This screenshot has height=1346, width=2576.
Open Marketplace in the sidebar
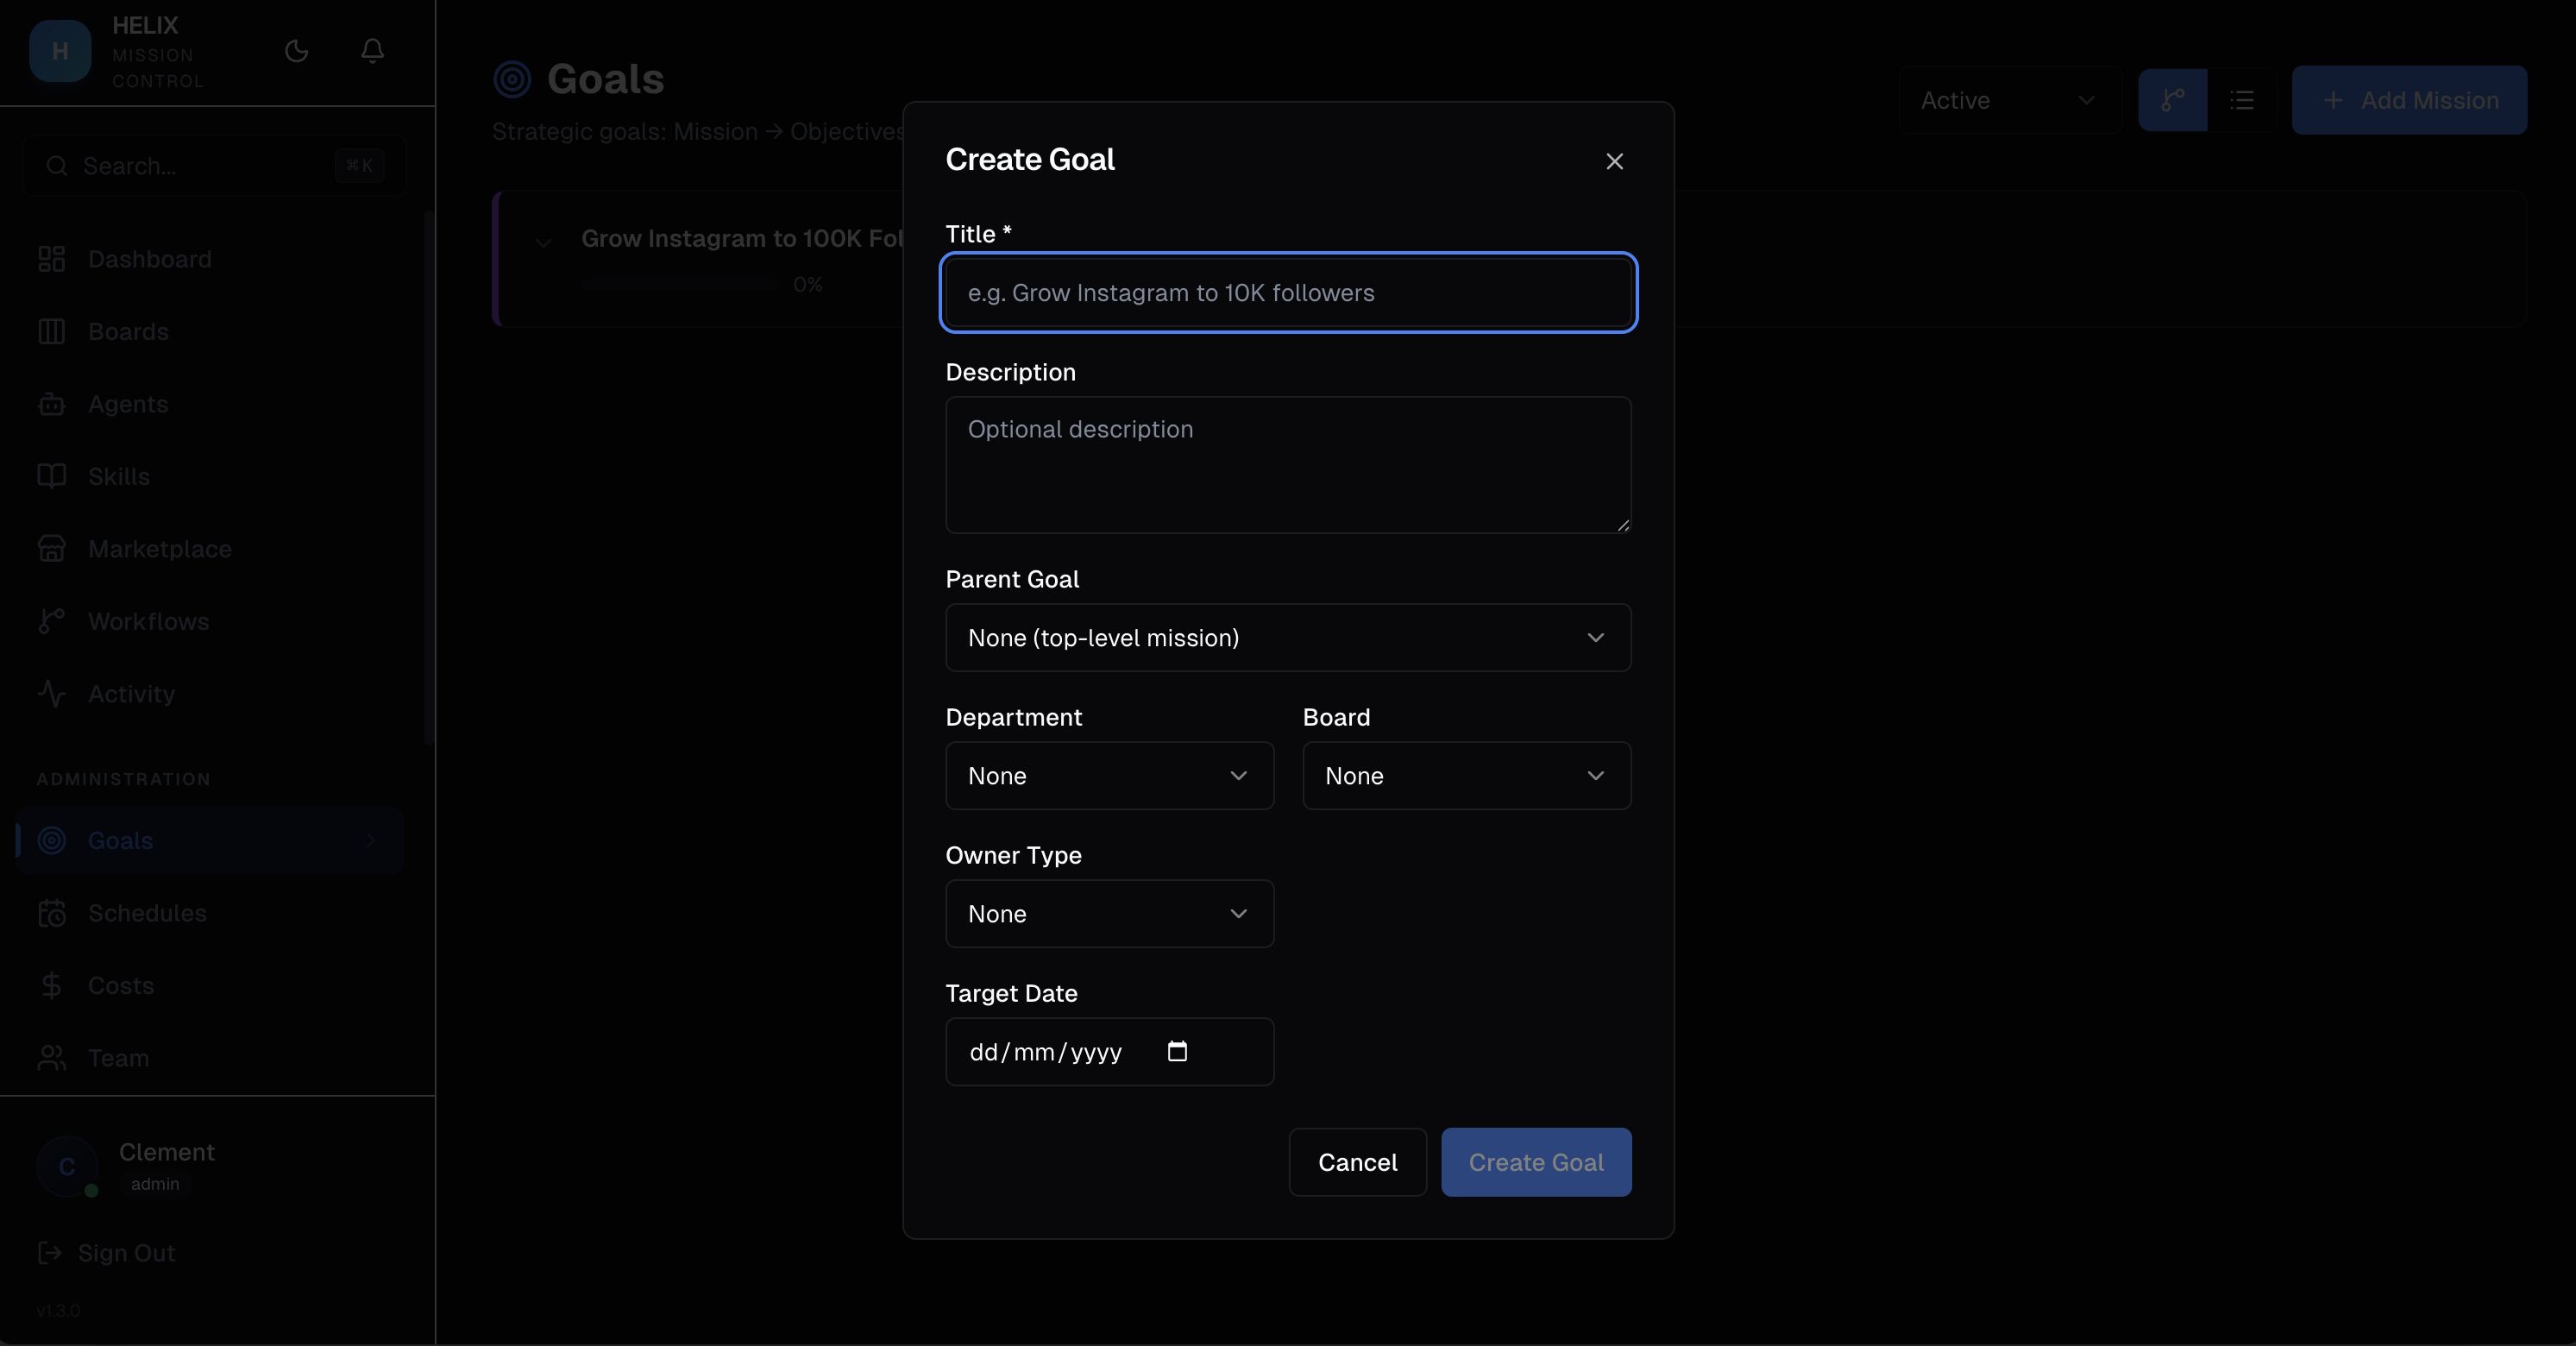pos(210,549)
